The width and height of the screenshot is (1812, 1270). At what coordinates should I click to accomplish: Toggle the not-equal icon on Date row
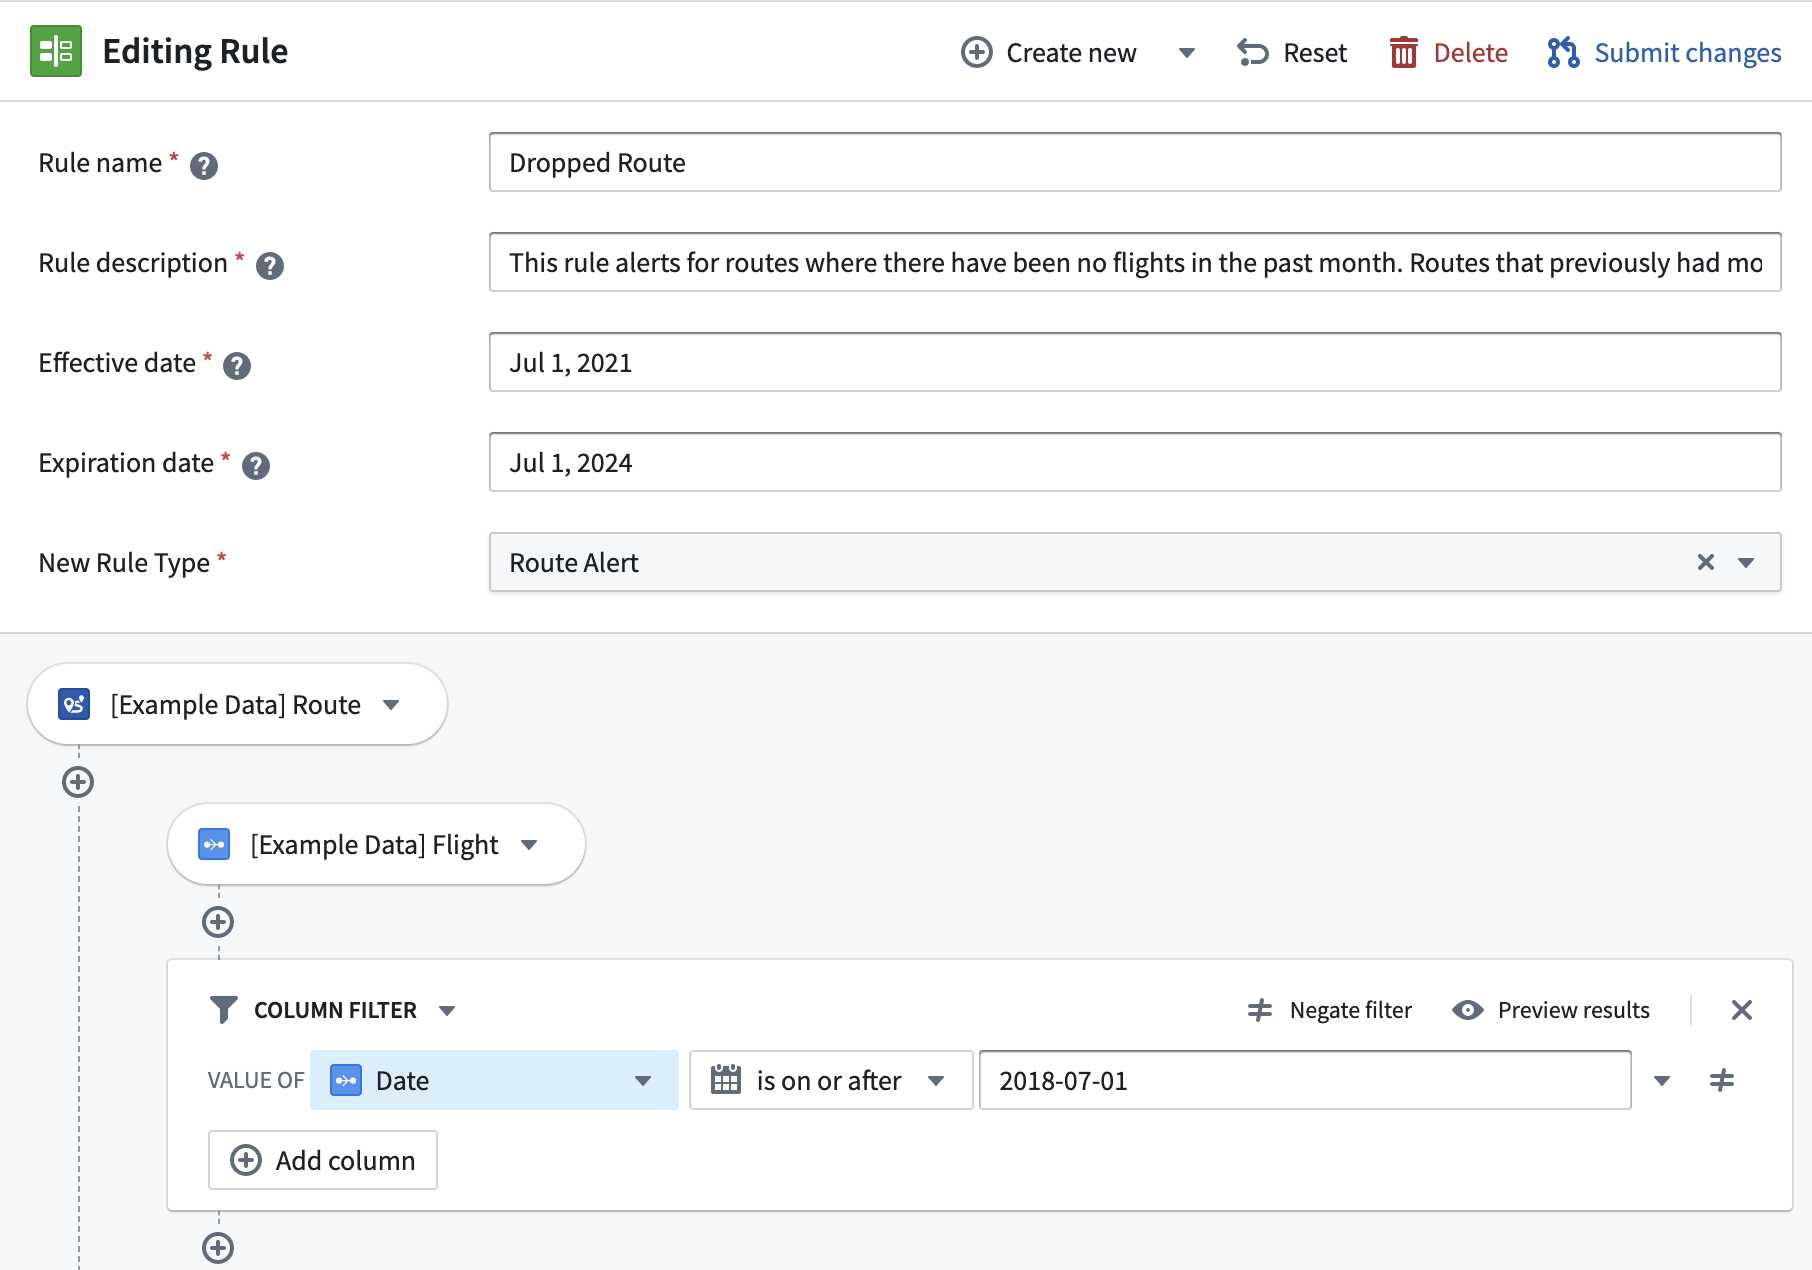[1722, 1080]
